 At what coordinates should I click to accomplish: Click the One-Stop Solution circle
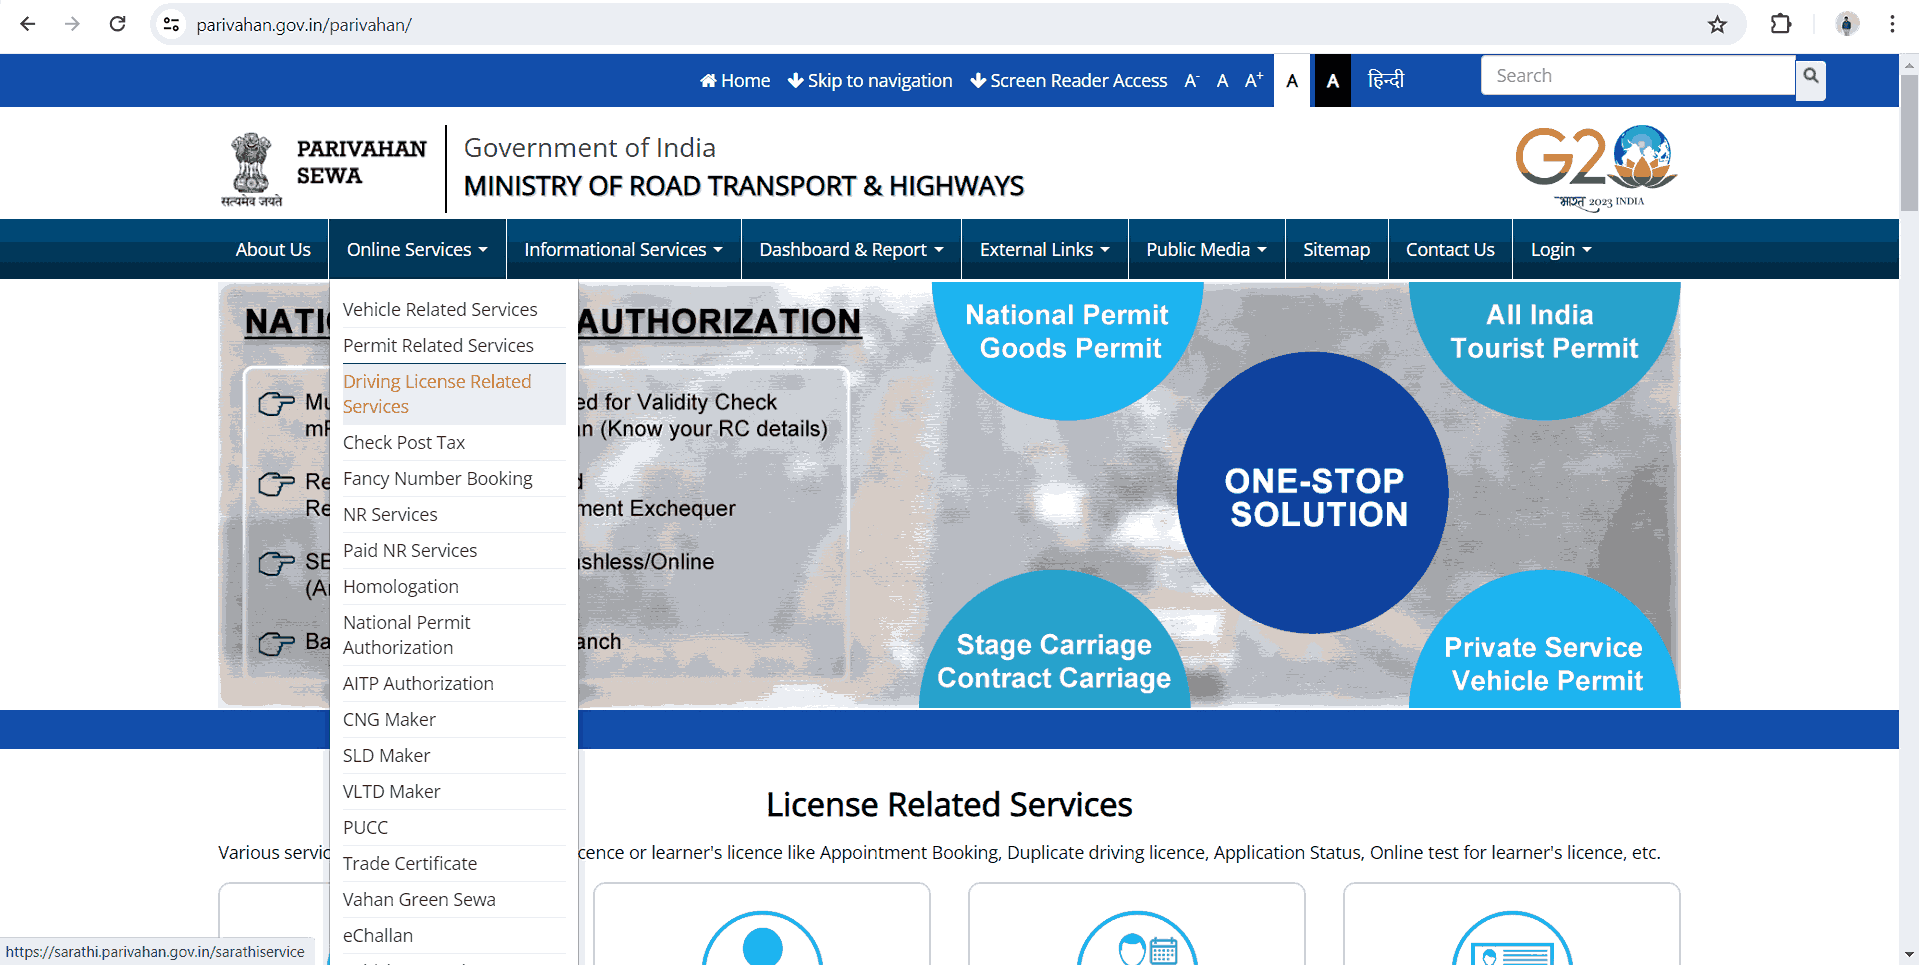1313,493
